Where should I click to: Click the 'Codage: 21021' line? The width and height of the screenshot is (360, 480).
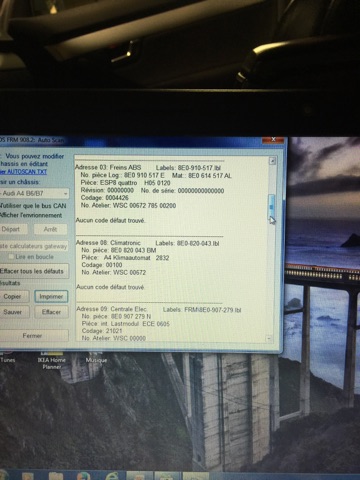[x=102, y=331]
